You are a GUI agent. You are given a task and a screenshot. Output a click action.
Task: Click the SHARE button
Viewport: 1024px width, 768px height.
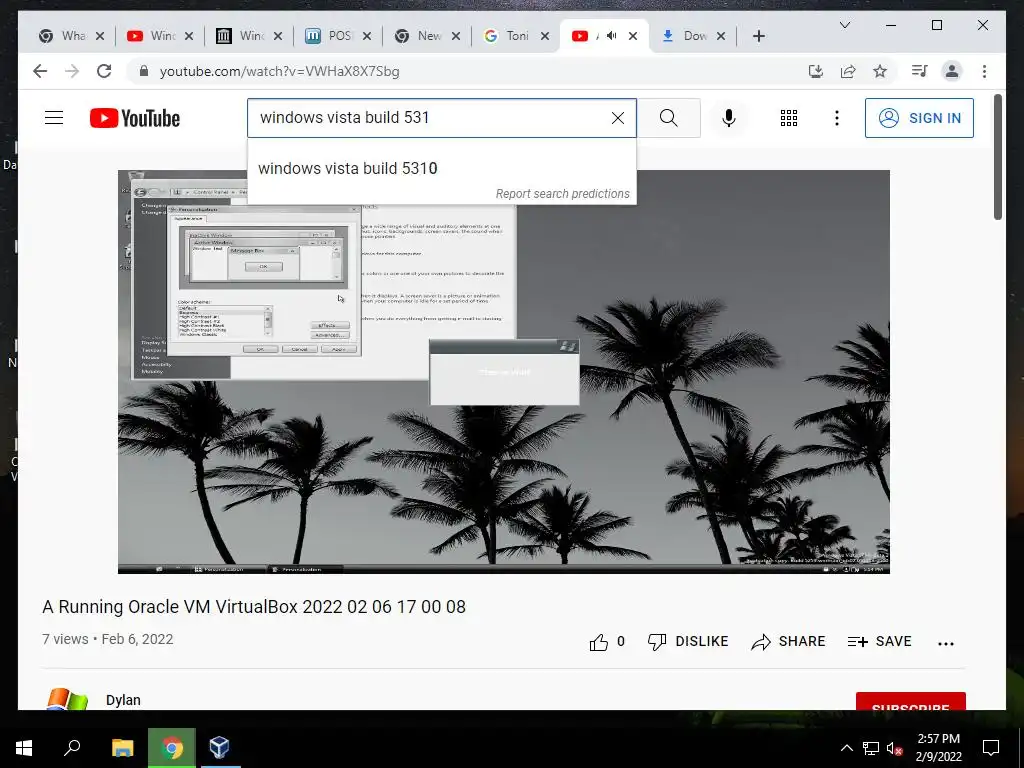coord(788,642)
